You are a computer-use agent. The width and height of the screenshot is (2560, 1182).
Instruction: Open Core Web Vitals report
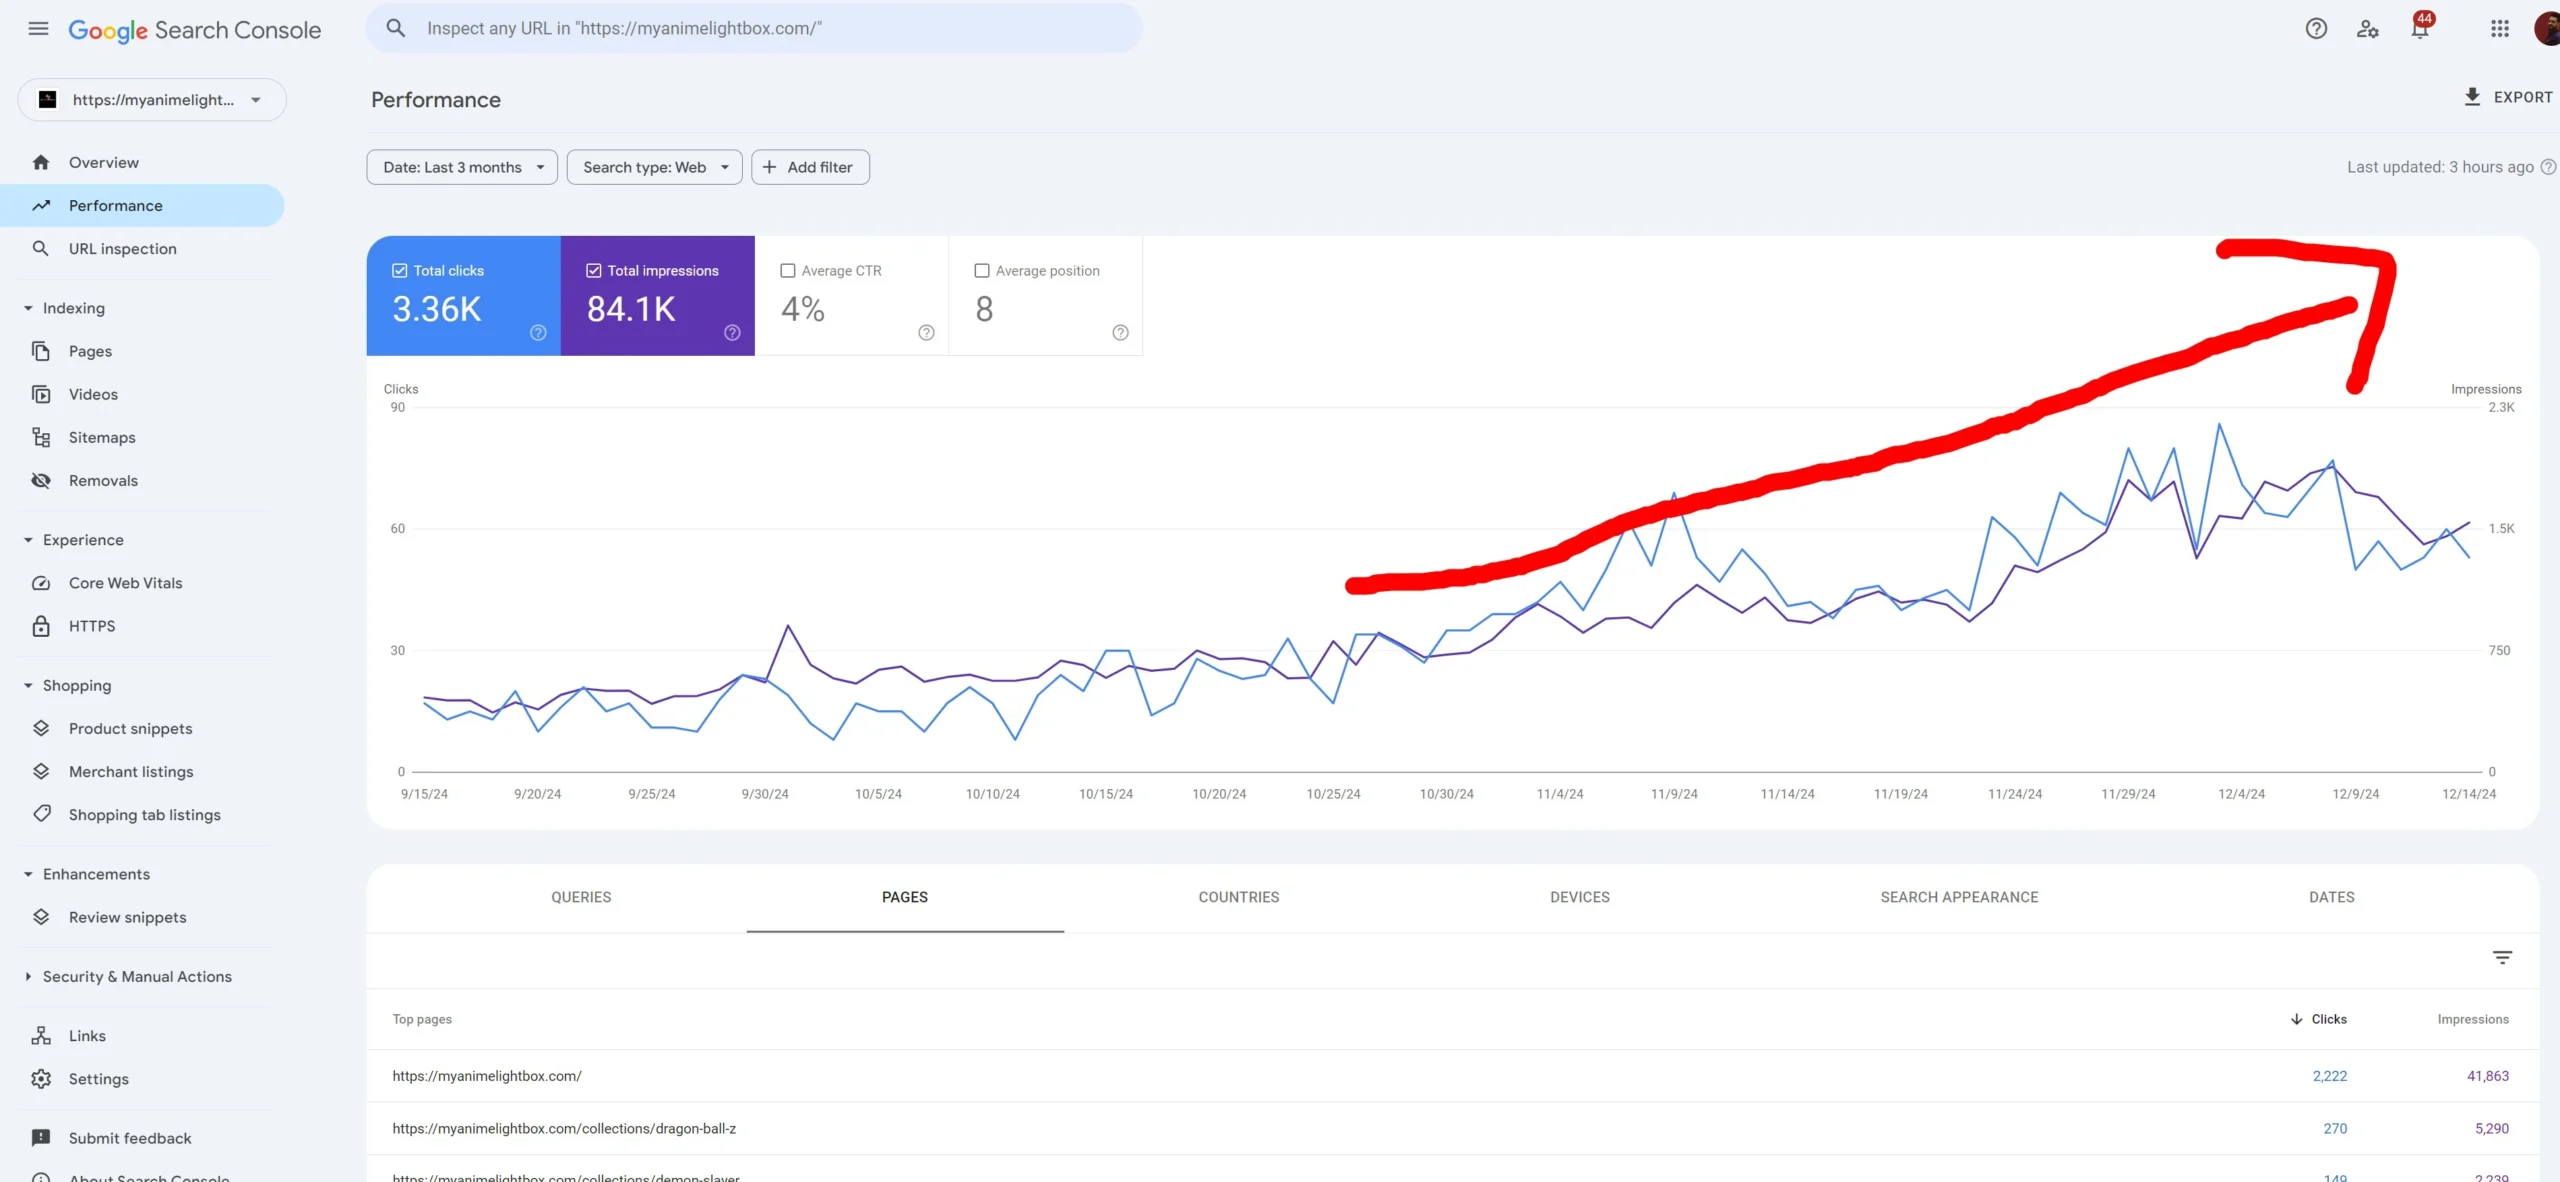[124, 582]
